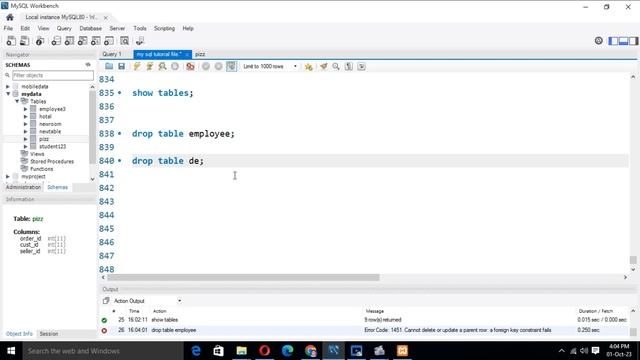Screen dimensions: 640x360
Task: Click the taskbar search box
Action: click(103, 351)
